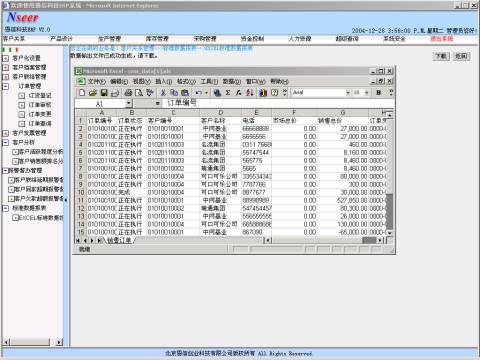The height and width of the screenshot is (360, 480).
Task: Click the Open folder icon in Excel toolbar
Action: (x=93, y=93)
